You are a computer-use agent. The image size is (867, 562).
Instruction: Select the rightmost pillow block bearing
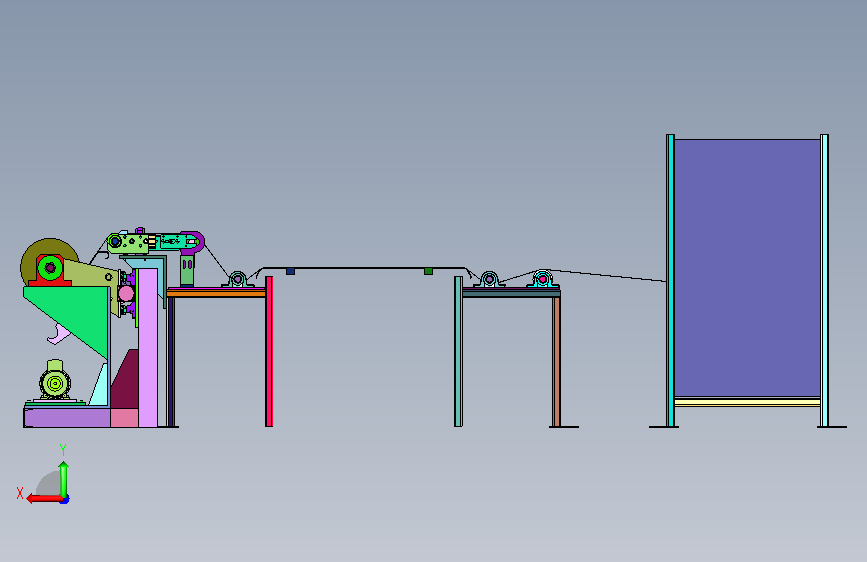[542, 279]
